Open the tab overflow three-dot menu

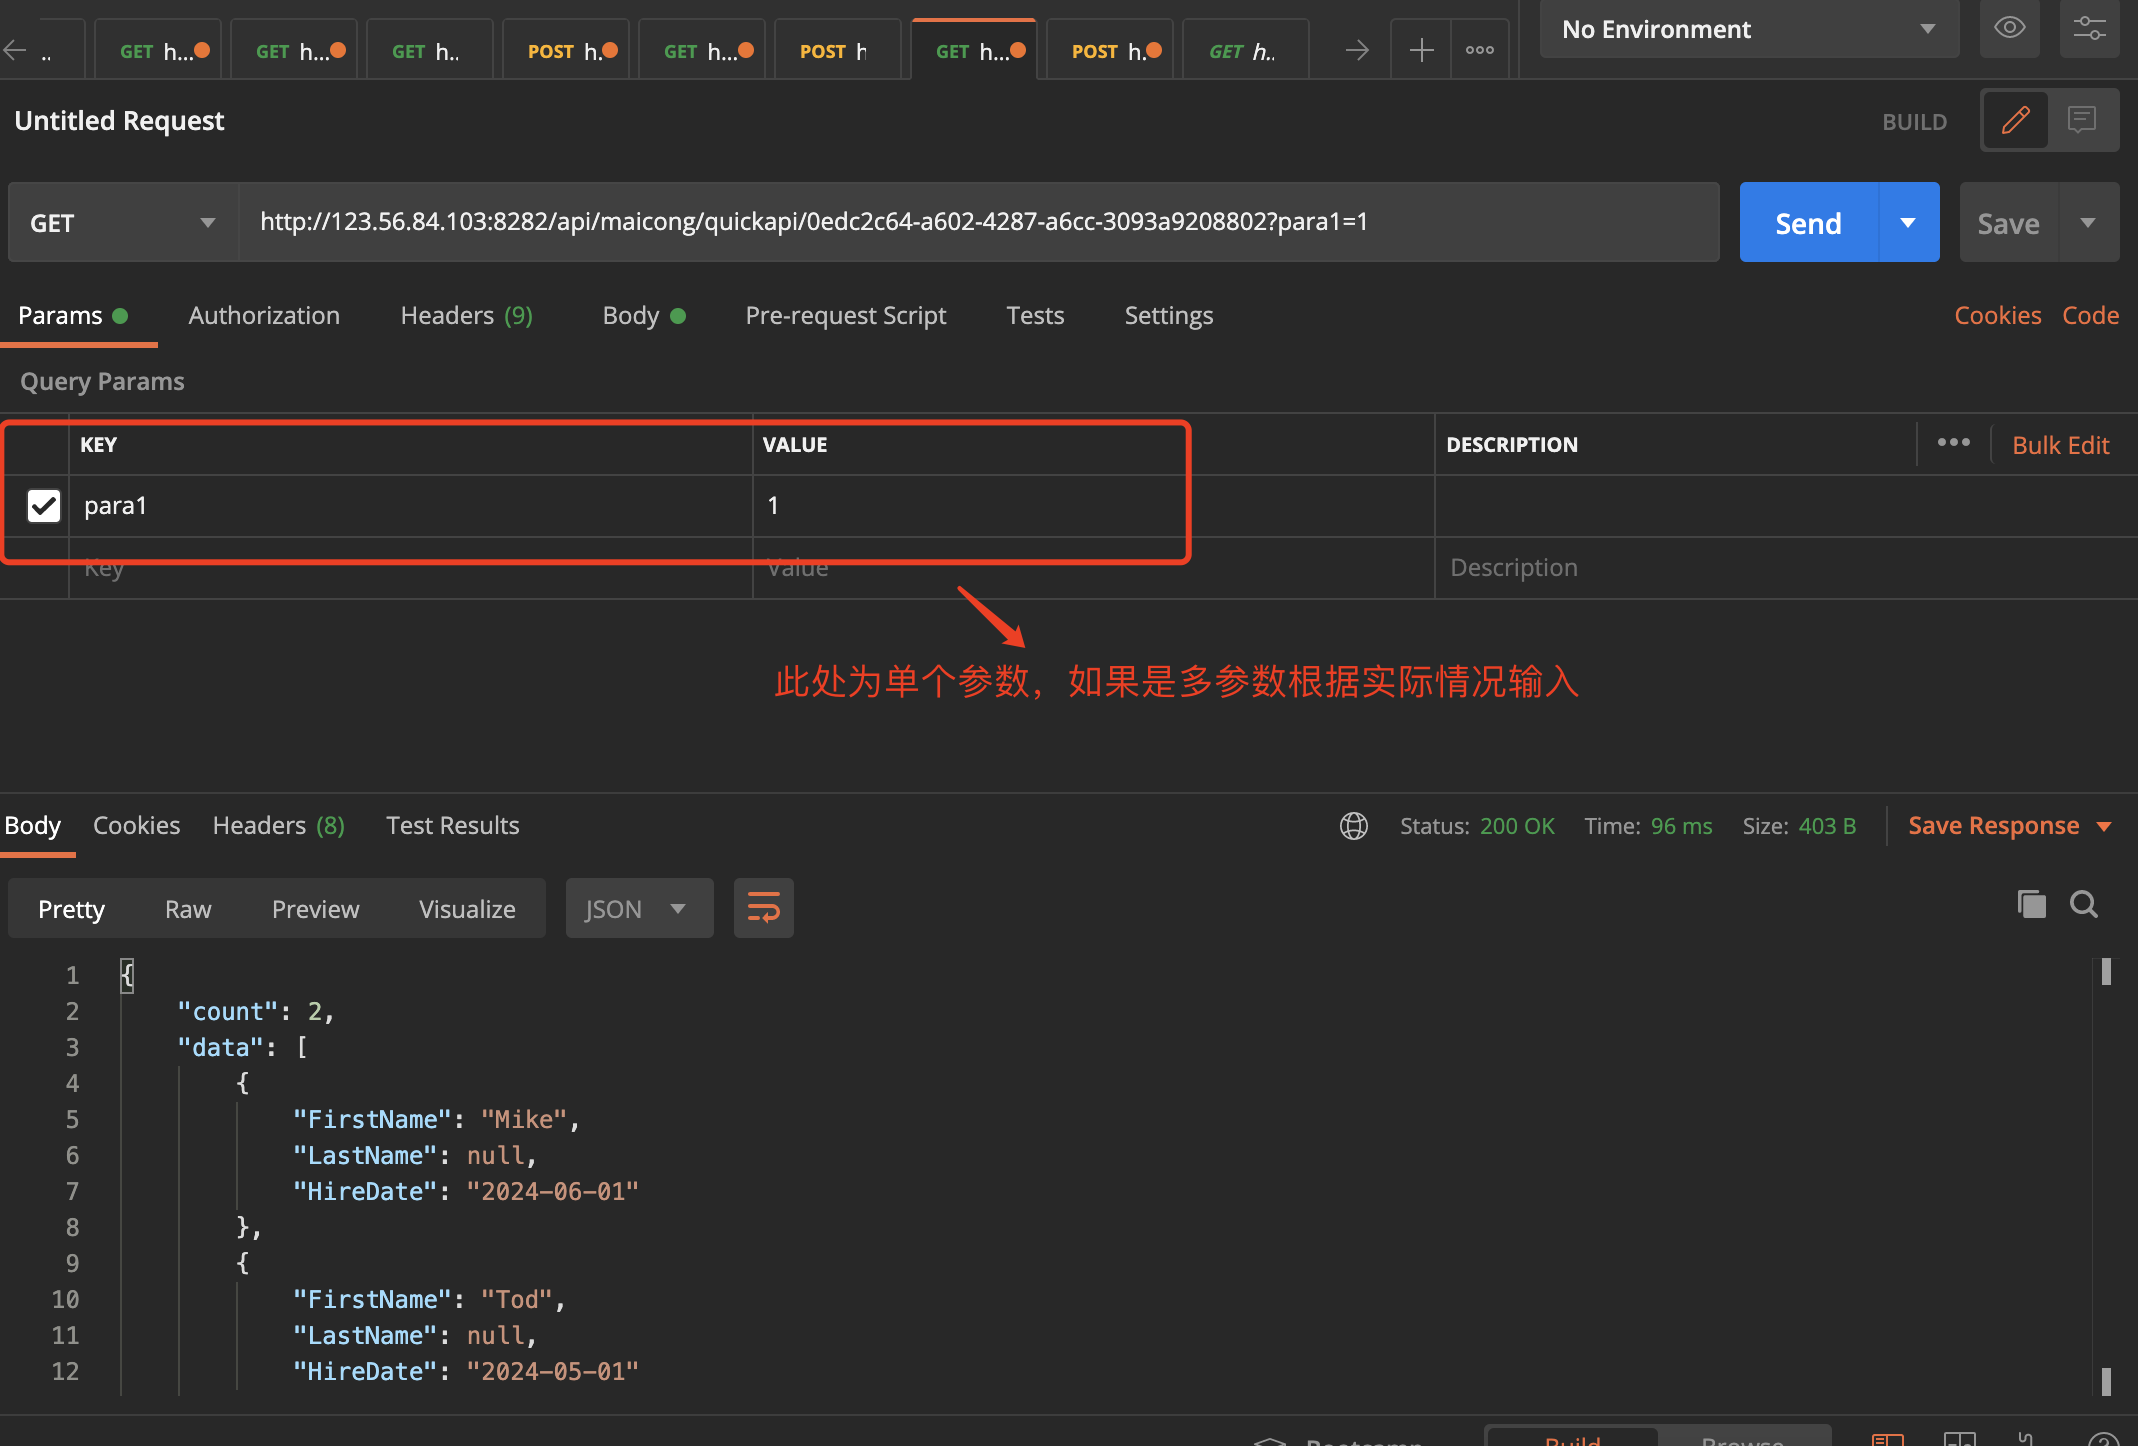point(1479,47)
